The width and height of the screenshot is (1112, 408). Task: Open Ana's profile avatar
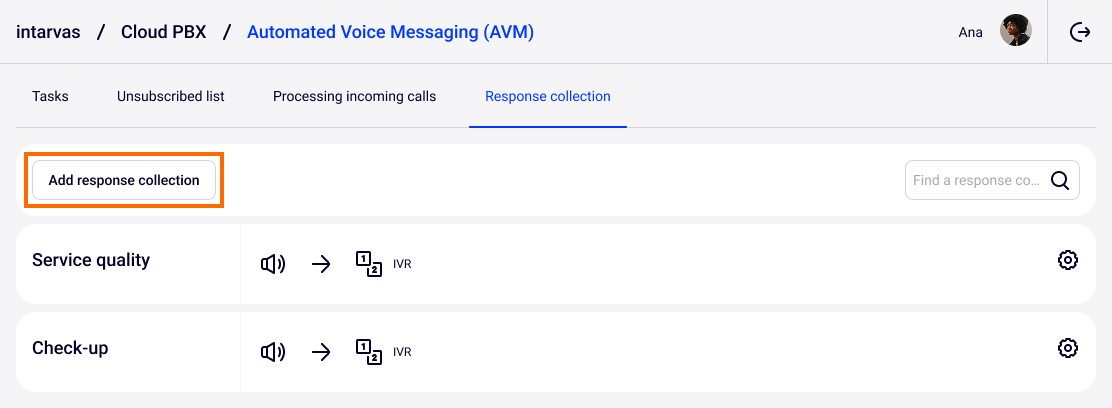click(1016, 31)
